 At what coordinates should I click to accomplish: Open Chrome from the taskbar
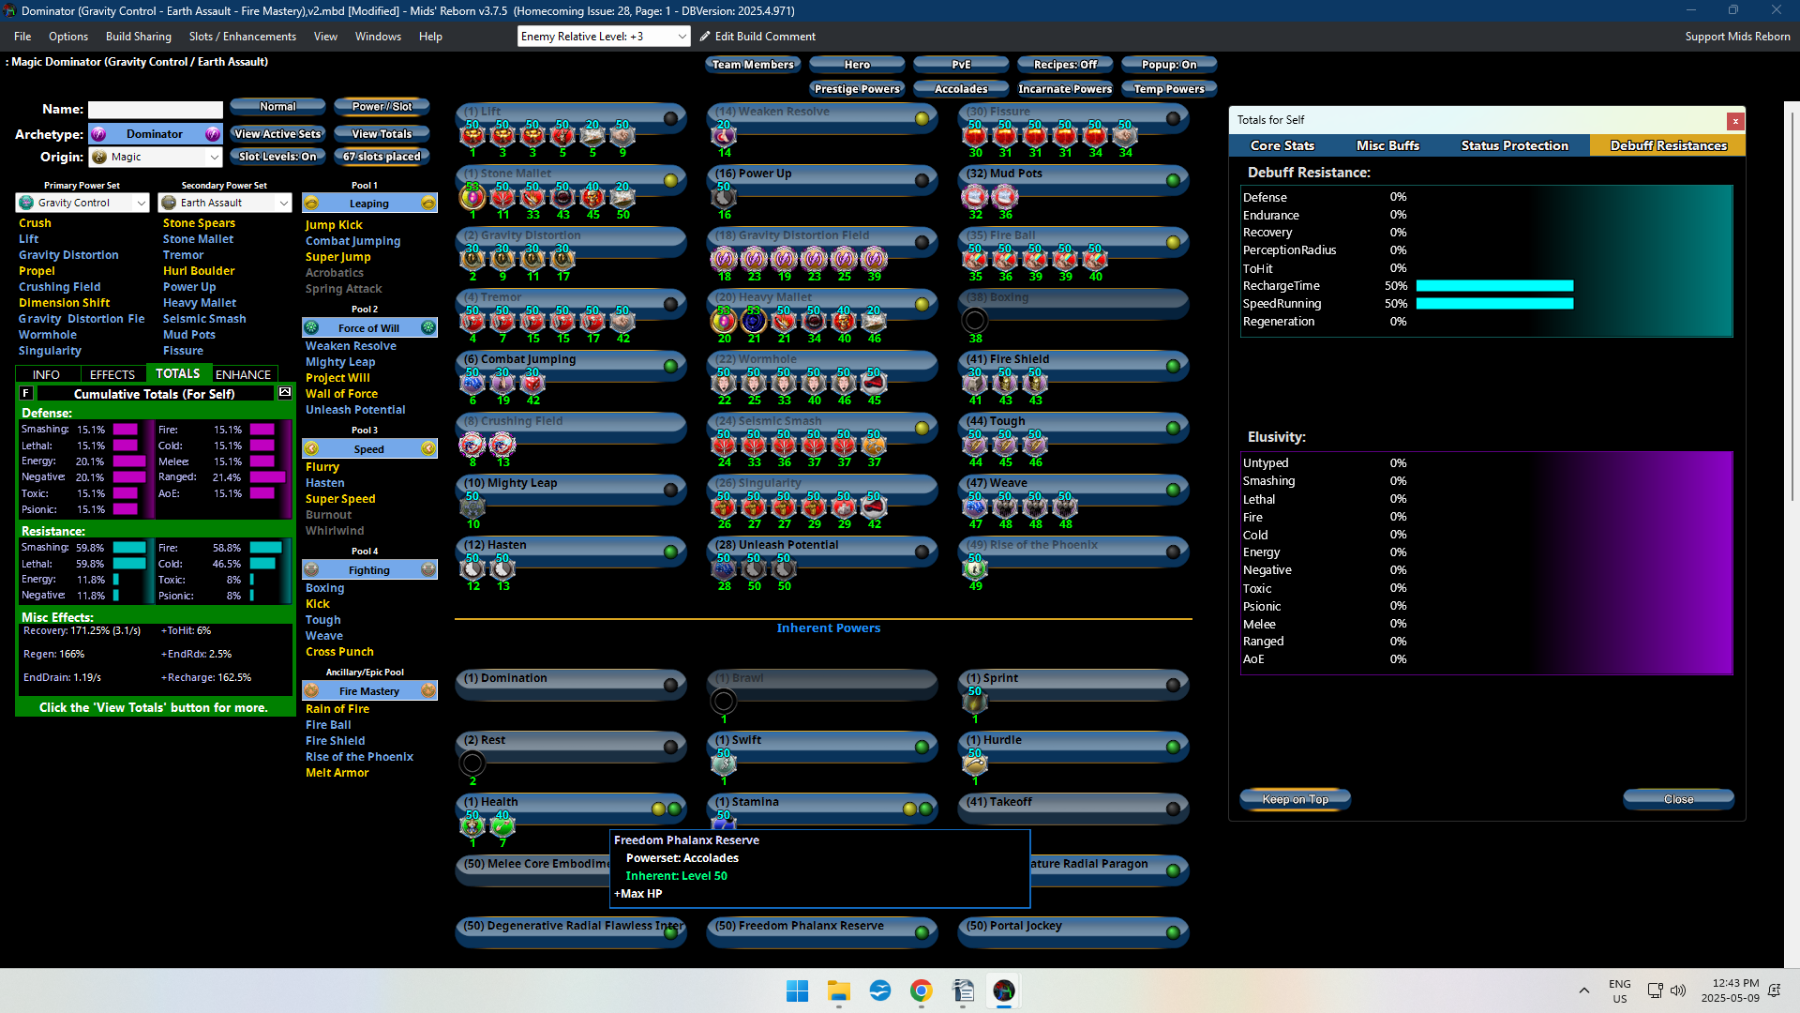tap(921, 990)
